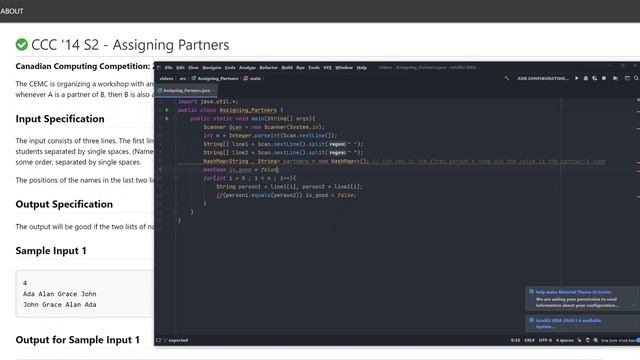Click the Run play icon in toolbar
The image size is (640, 360).
point(577,78)
